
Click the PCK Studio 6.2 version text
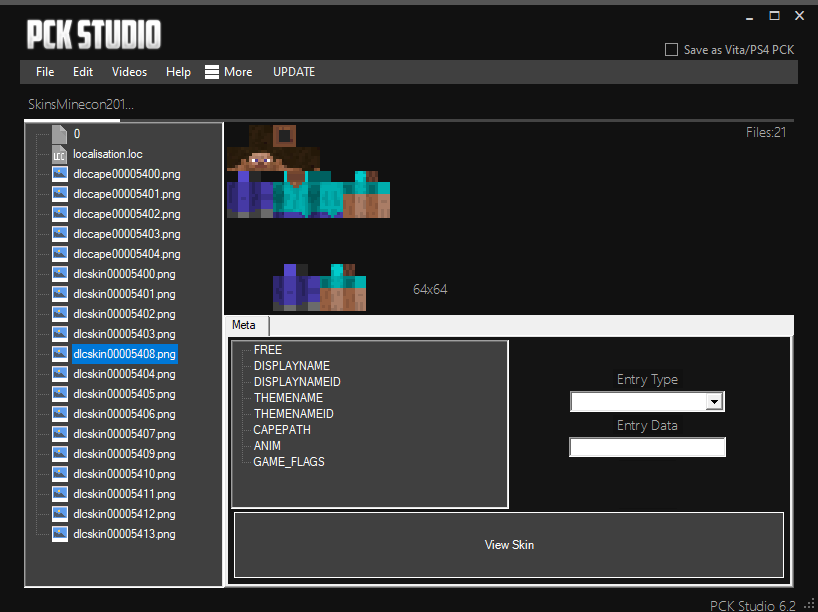coord(753,606)
